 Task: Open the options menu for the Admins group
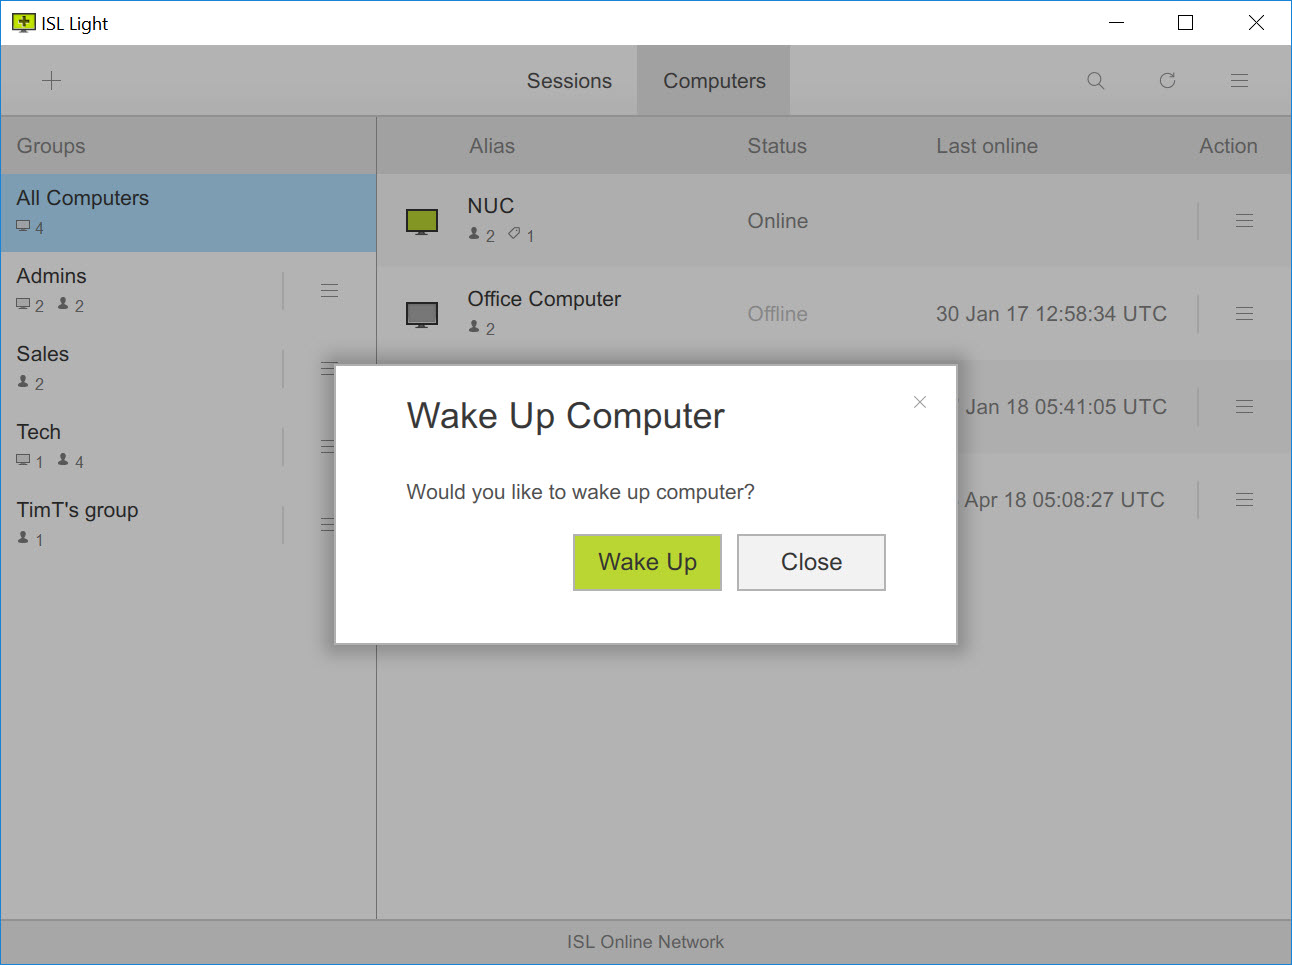[x=329, y=290]
